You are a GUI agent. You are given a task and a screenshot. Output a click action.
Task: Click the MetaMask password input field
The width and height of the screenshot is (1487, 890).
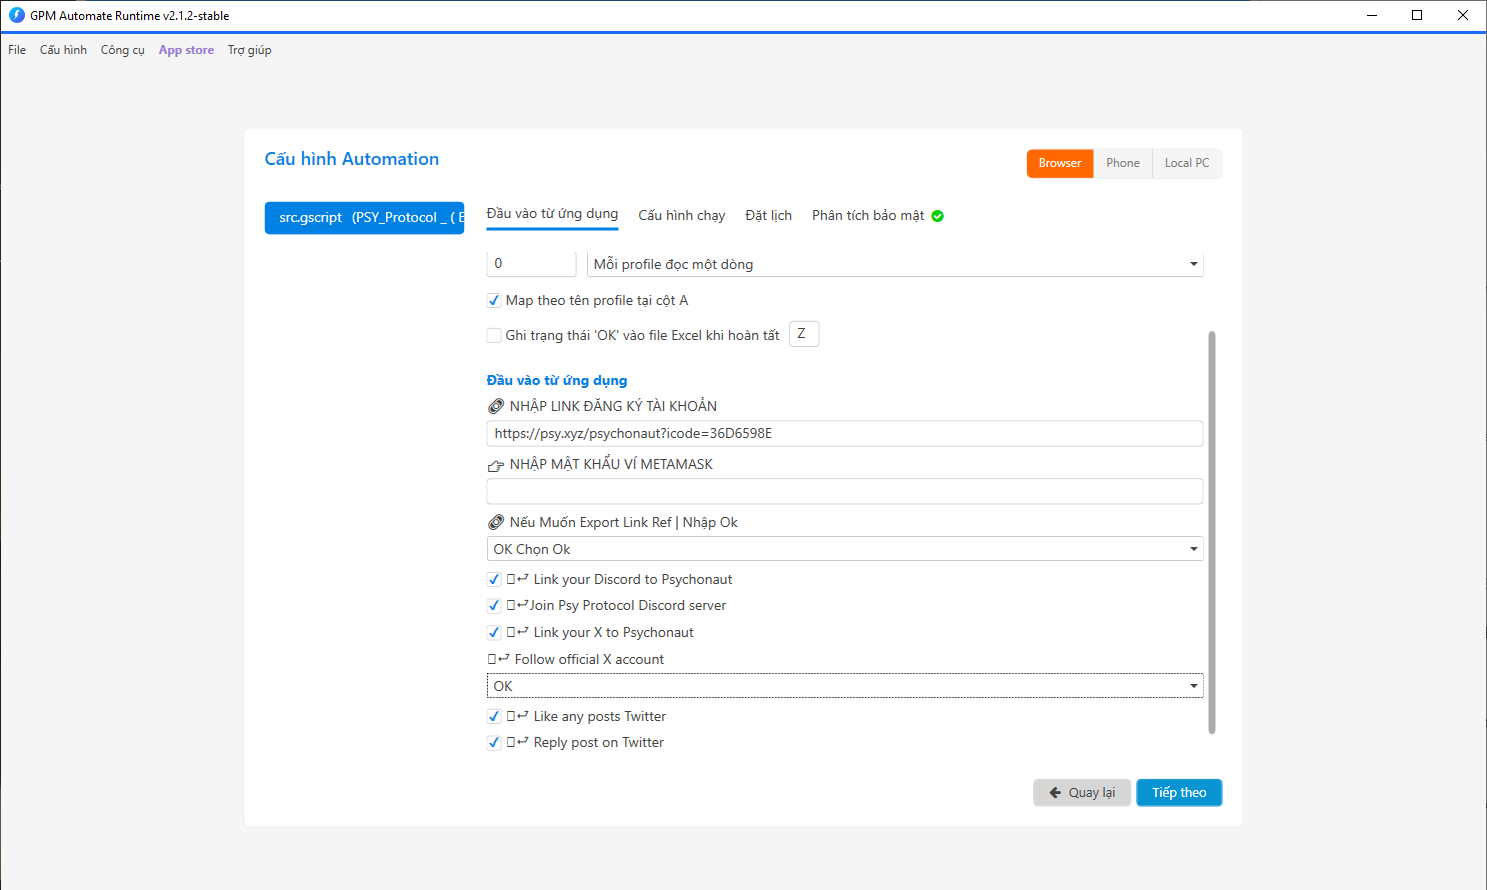tap(844, 491)
